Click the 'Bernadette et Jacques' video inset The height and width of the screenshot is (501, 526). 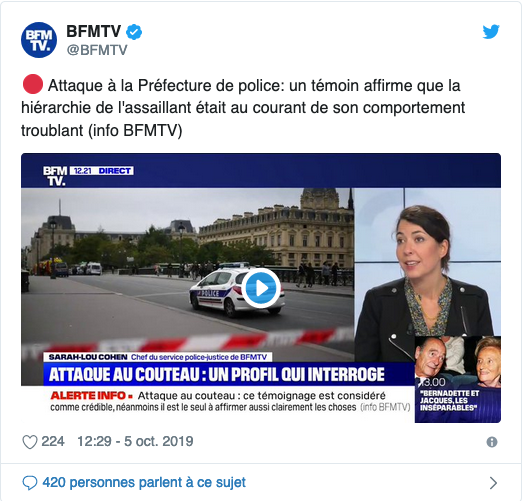coord(458,379)
